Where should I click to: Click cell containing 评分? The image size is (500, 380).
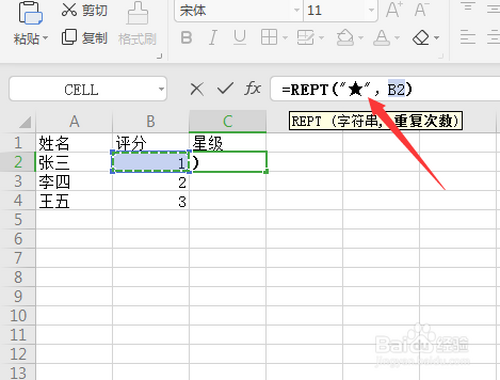(x=151, y=143)
